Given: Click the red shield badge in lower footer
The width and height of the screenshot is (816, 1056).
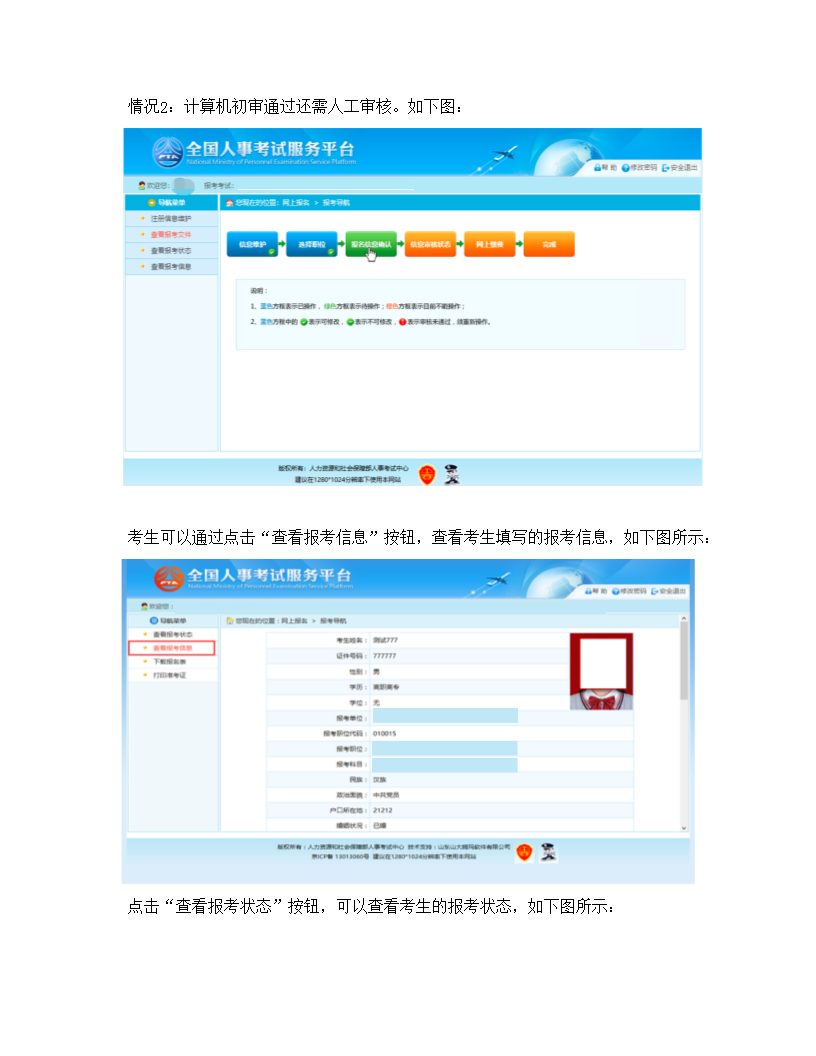Looking at the screenshot, I should pyautogui.click(x=524, y=853).
